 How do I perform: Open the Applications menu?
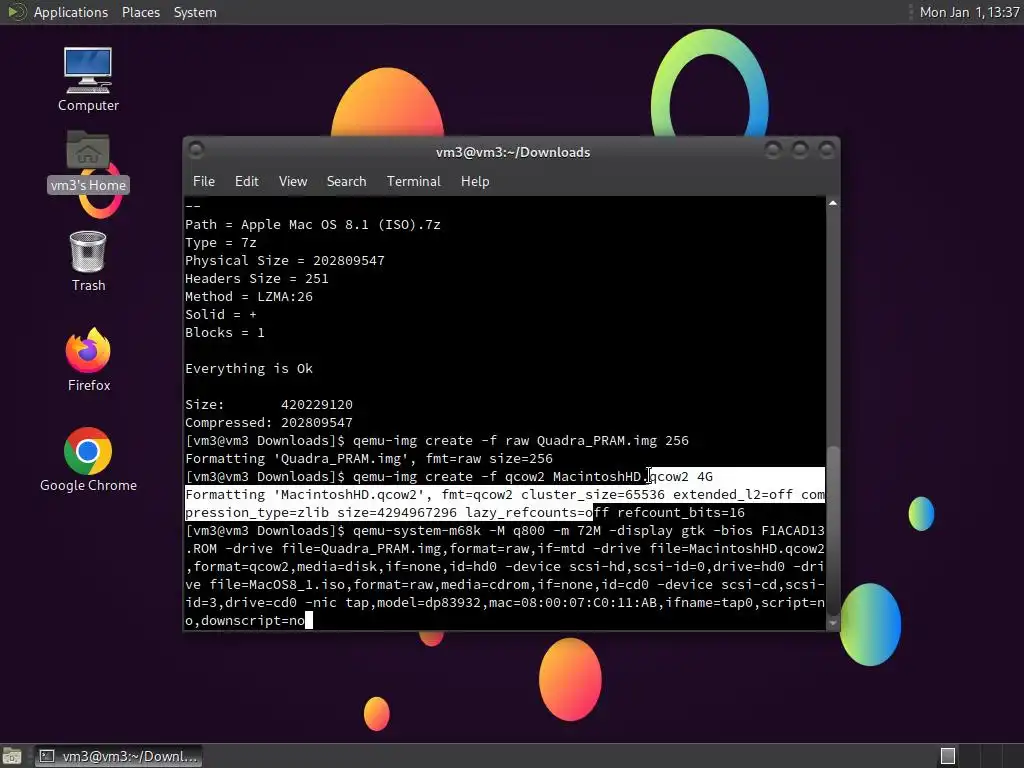[71, 12]
